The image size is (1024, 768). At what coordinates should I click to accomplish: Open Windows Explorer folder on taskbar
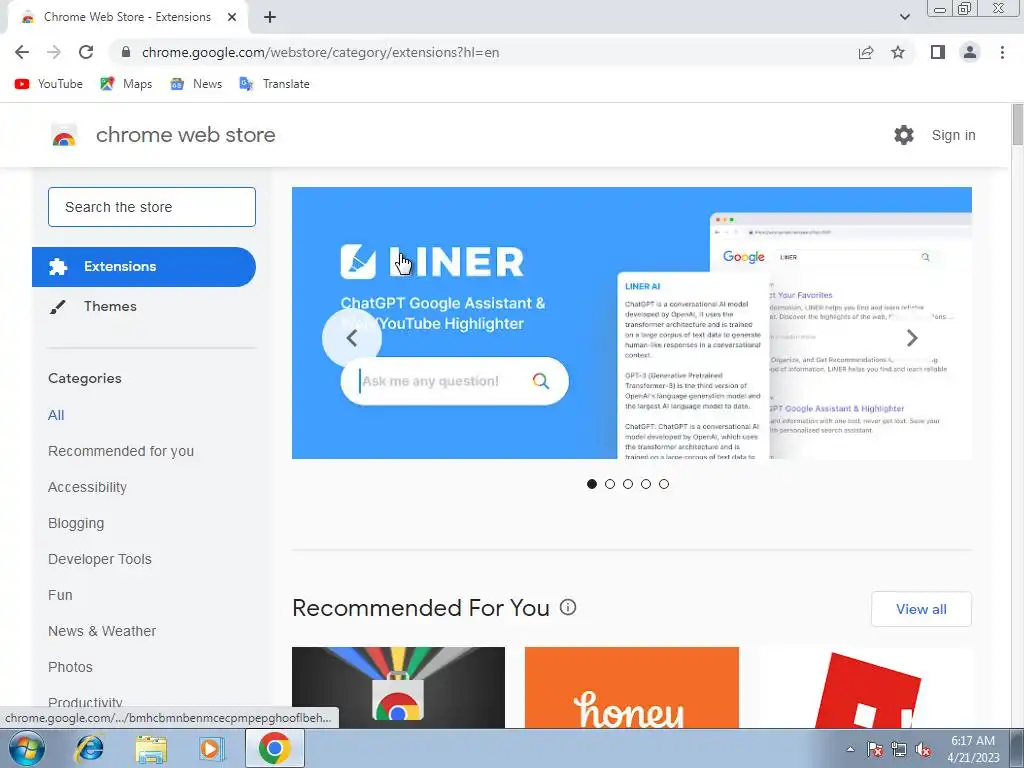[x=150, y=748]
